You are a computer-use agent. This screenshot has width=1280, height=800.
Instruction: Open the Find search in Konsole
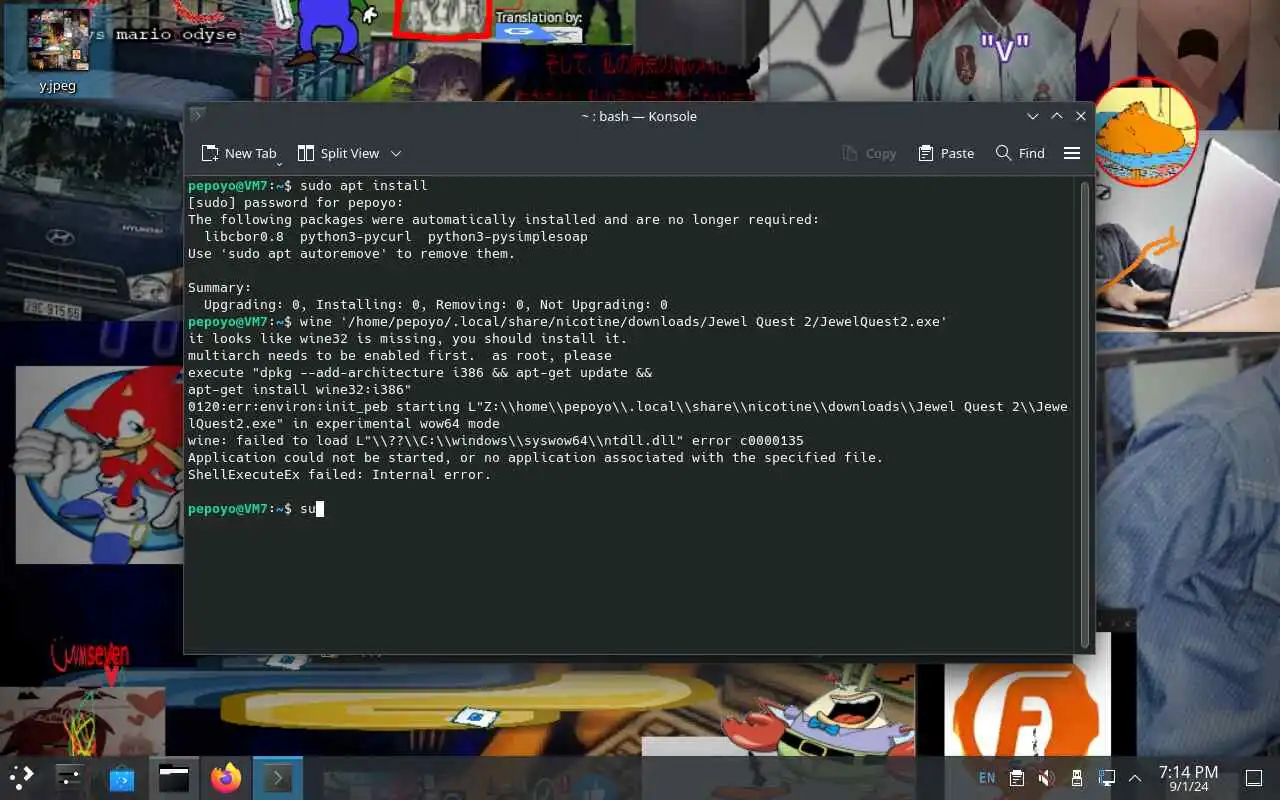1020,153
